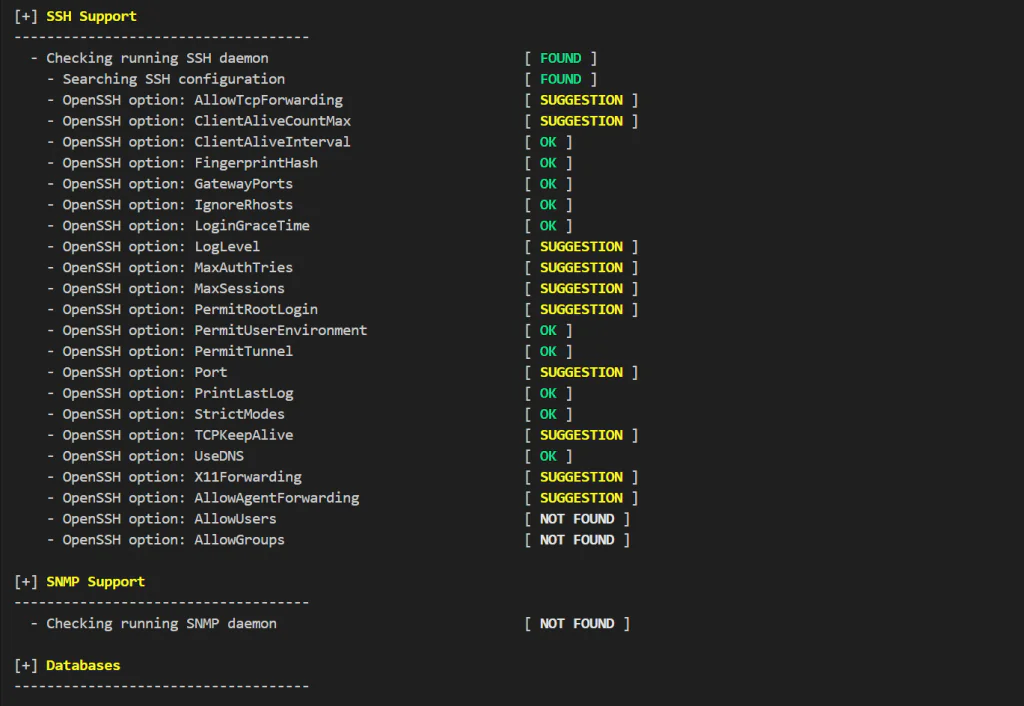Click SUGGESTION status on the MaxAuthTries row
The image size is (1024, 706).
click(x=581, y=267)
